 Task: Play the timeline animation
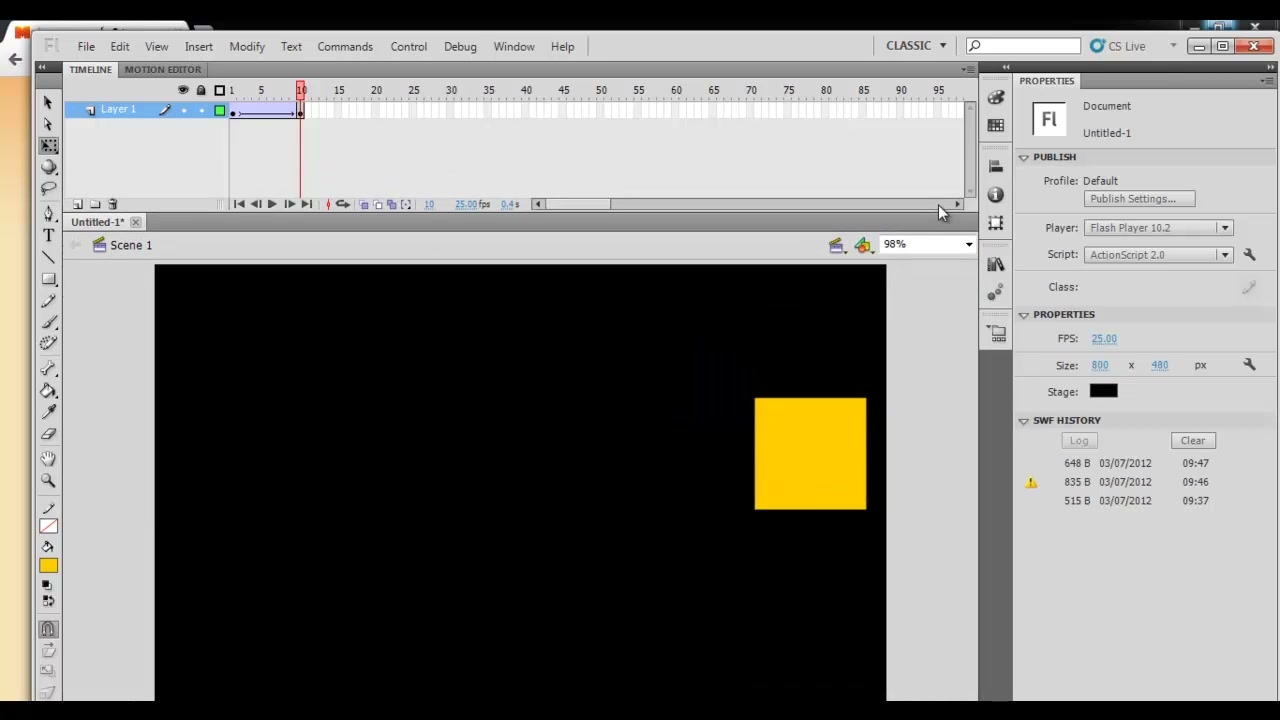272,204
